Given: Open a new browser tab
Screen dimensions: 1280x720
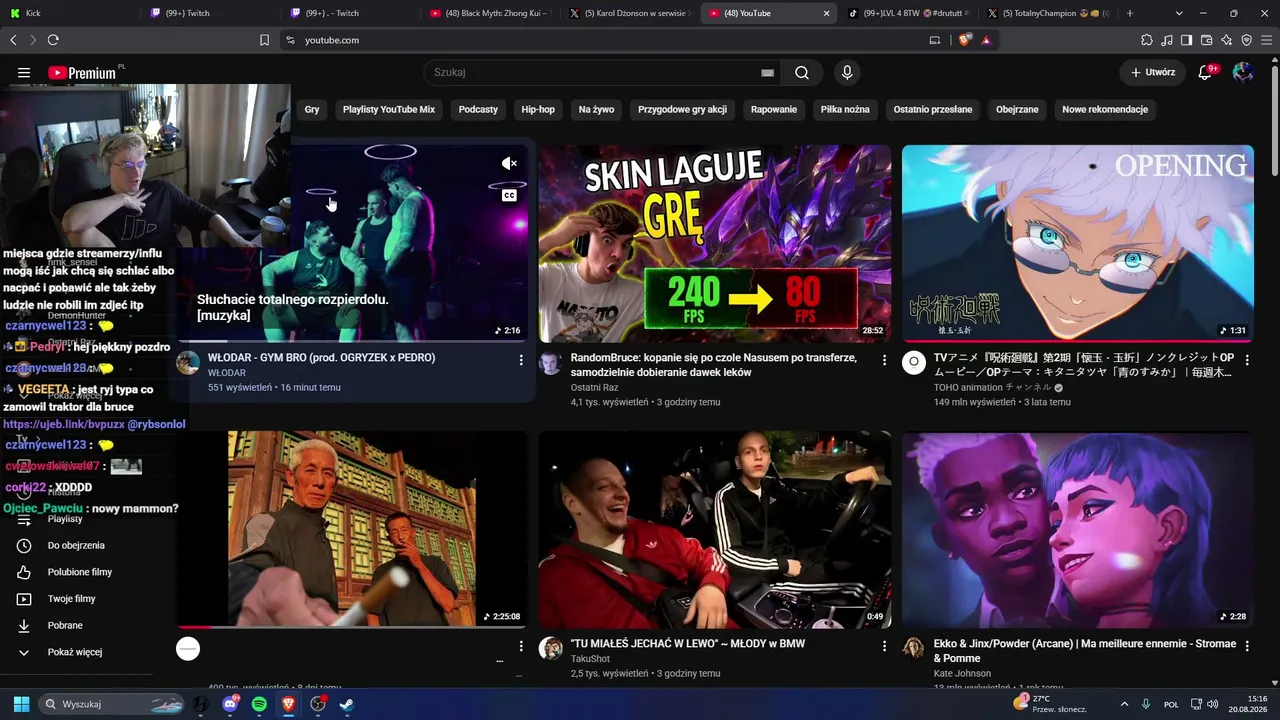Looking at the screenshot, I should point(1130,13).
